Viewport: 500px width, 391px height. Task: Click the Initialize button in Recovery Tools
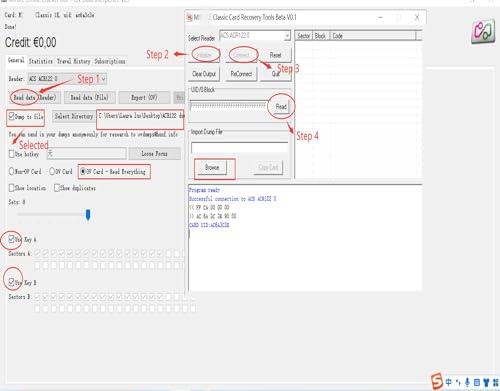click(204, 55)
